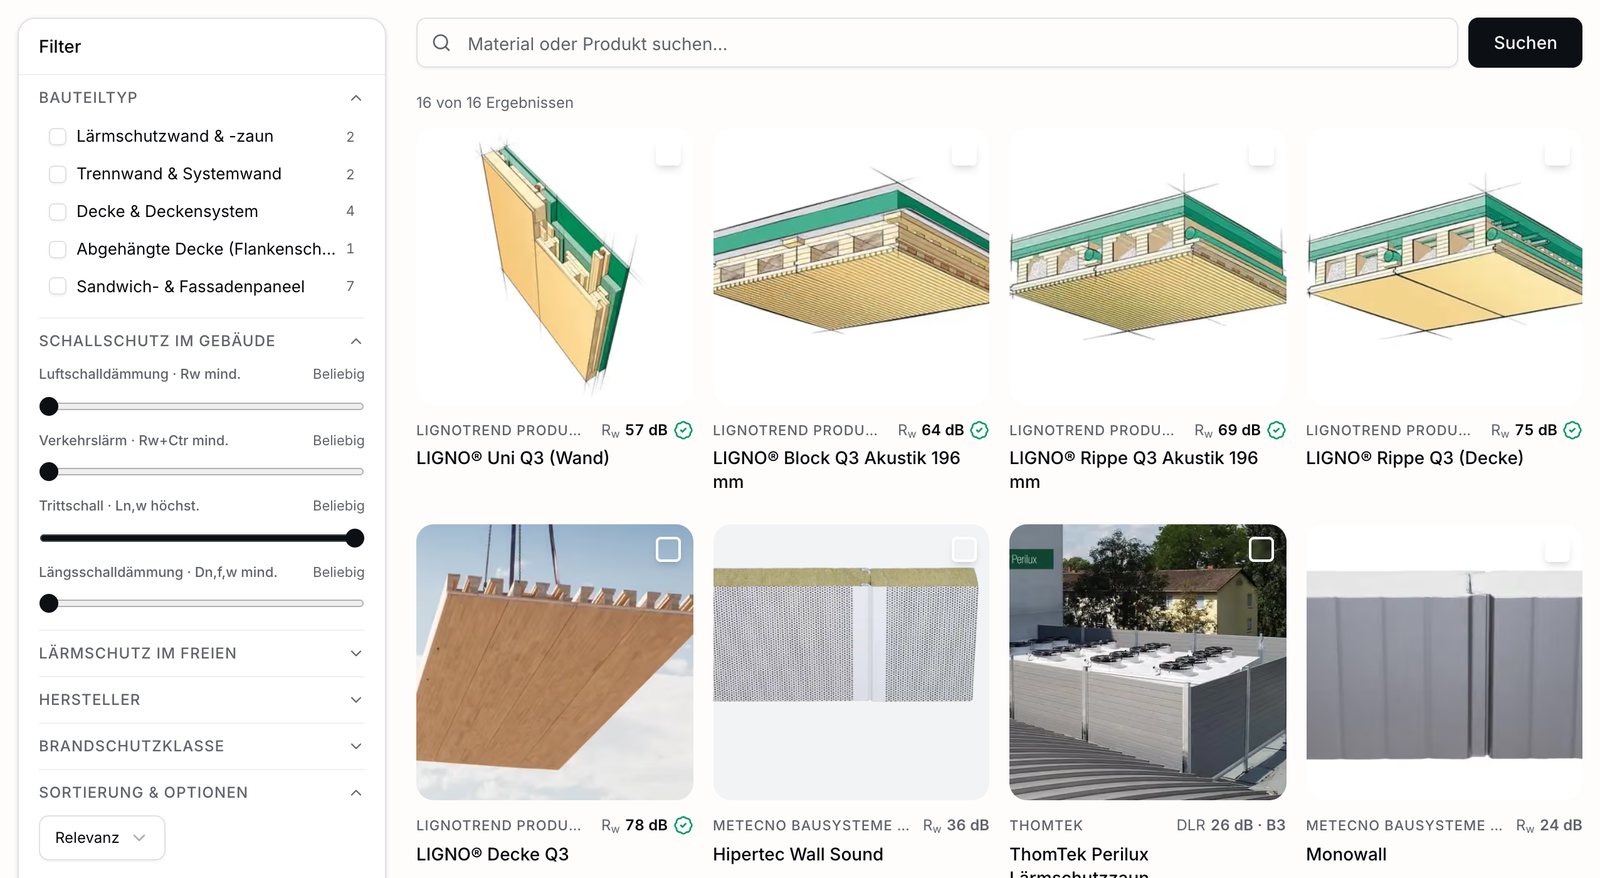Check the Abgehängte Decke filter
Image resolution: width=1600 pixels, height=878 pixels.
point(58,249)
